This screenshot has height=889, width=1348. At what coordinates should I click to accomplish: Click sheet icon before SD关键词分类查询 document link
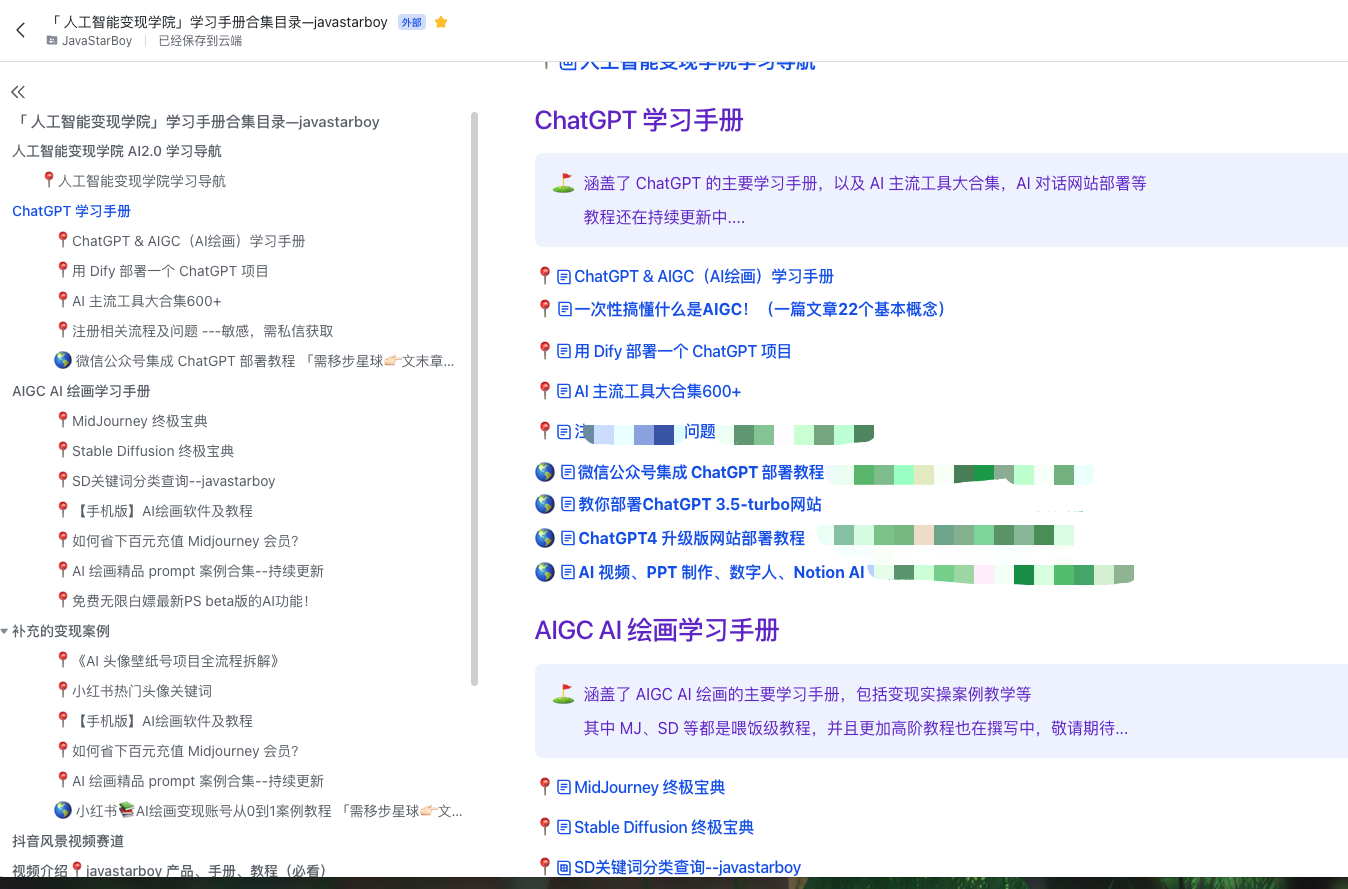tap(564, 867)
